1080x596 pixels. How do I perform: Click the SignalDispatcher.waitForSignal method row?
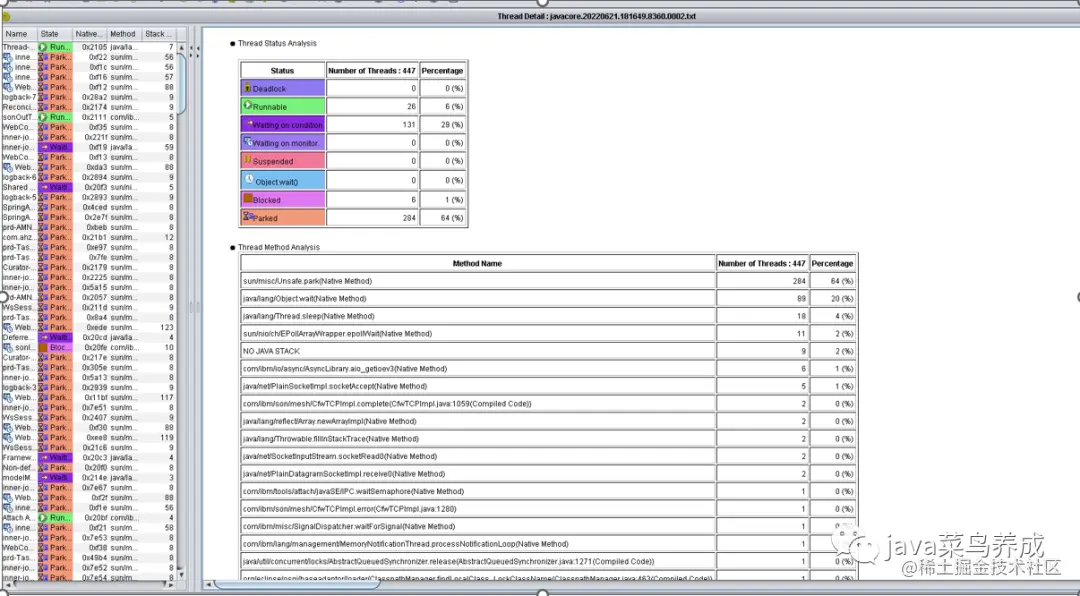(x=548, y=526)
